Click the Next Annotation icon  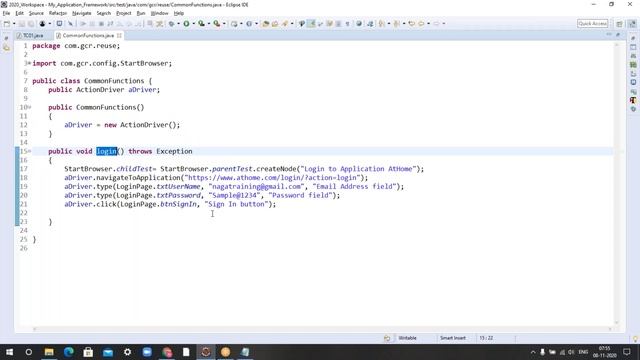(x=382, y=24)
